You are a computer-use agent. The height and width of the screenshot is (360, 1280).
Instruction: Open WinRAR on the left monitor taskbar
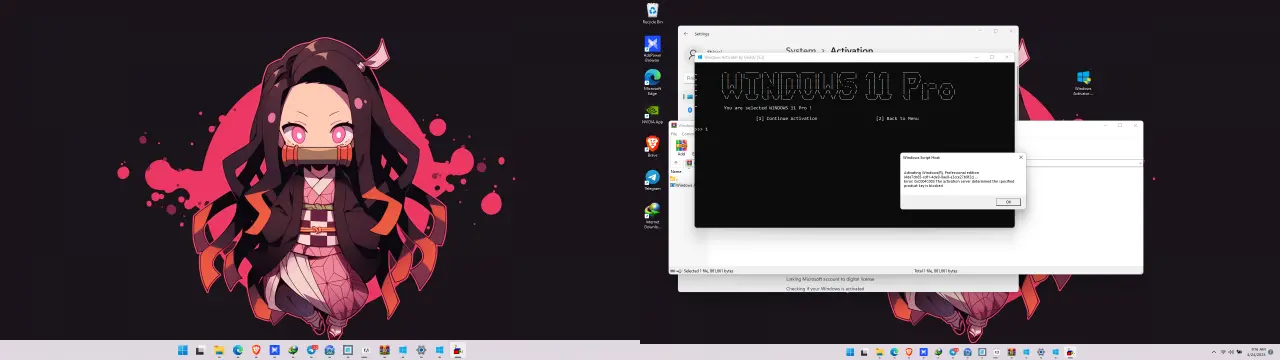[385, 350]
